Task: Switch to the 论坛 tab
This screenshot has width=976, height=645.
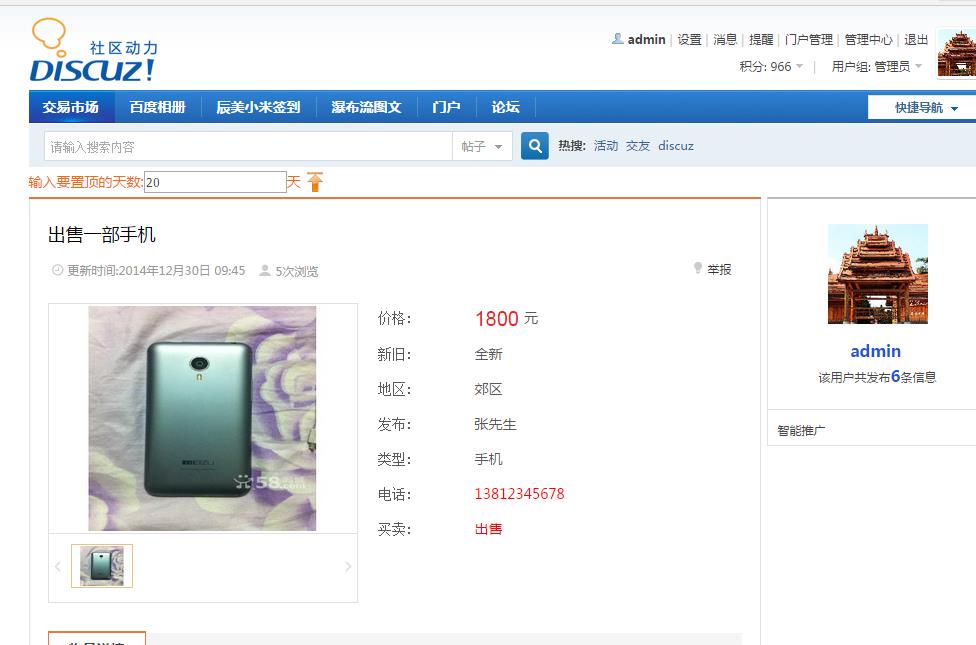Action: [x=505, y=106]
